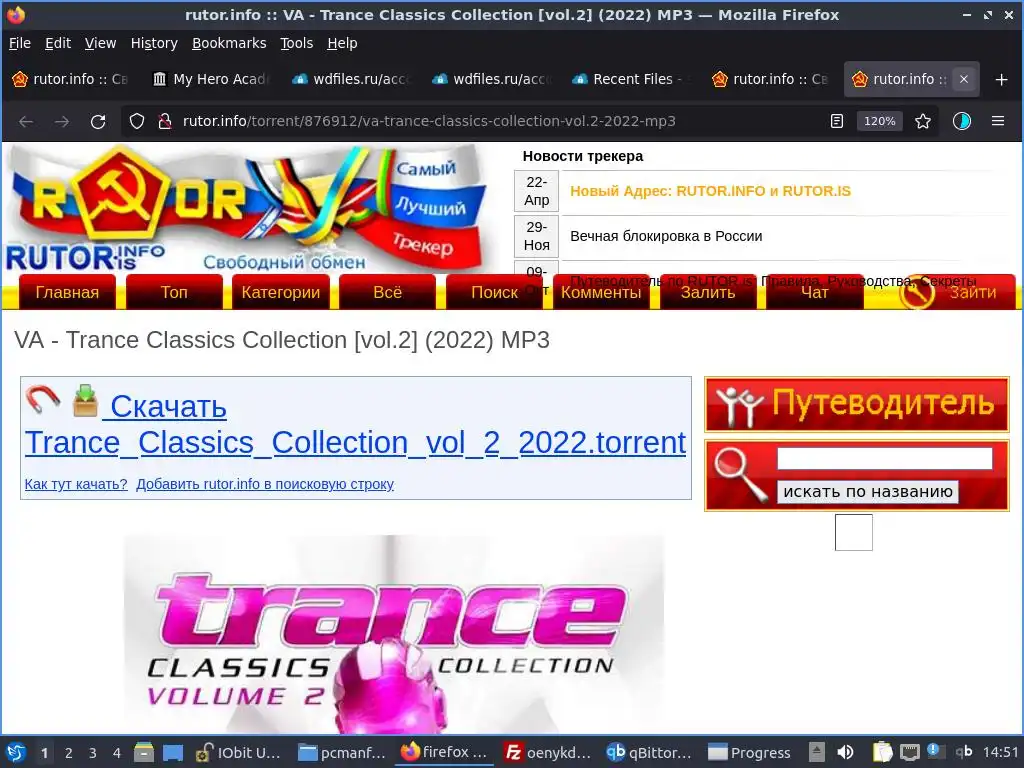The image size is (1024, 768).
Task: Click the green download torrent box icon
Action: click(86, 401)
